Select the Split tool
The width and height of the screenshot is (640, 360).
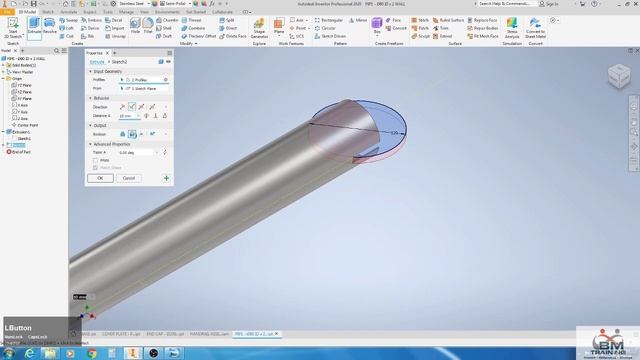227,20
